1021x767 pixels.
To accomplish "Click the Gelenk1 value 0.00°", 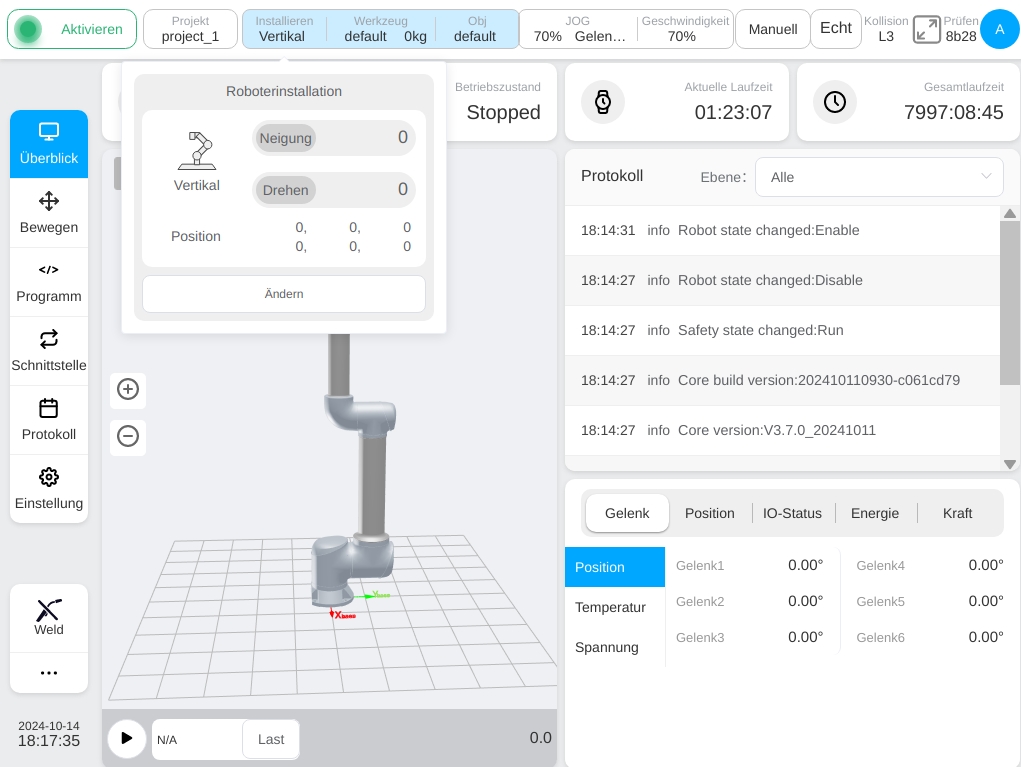I will click(805, 565).
